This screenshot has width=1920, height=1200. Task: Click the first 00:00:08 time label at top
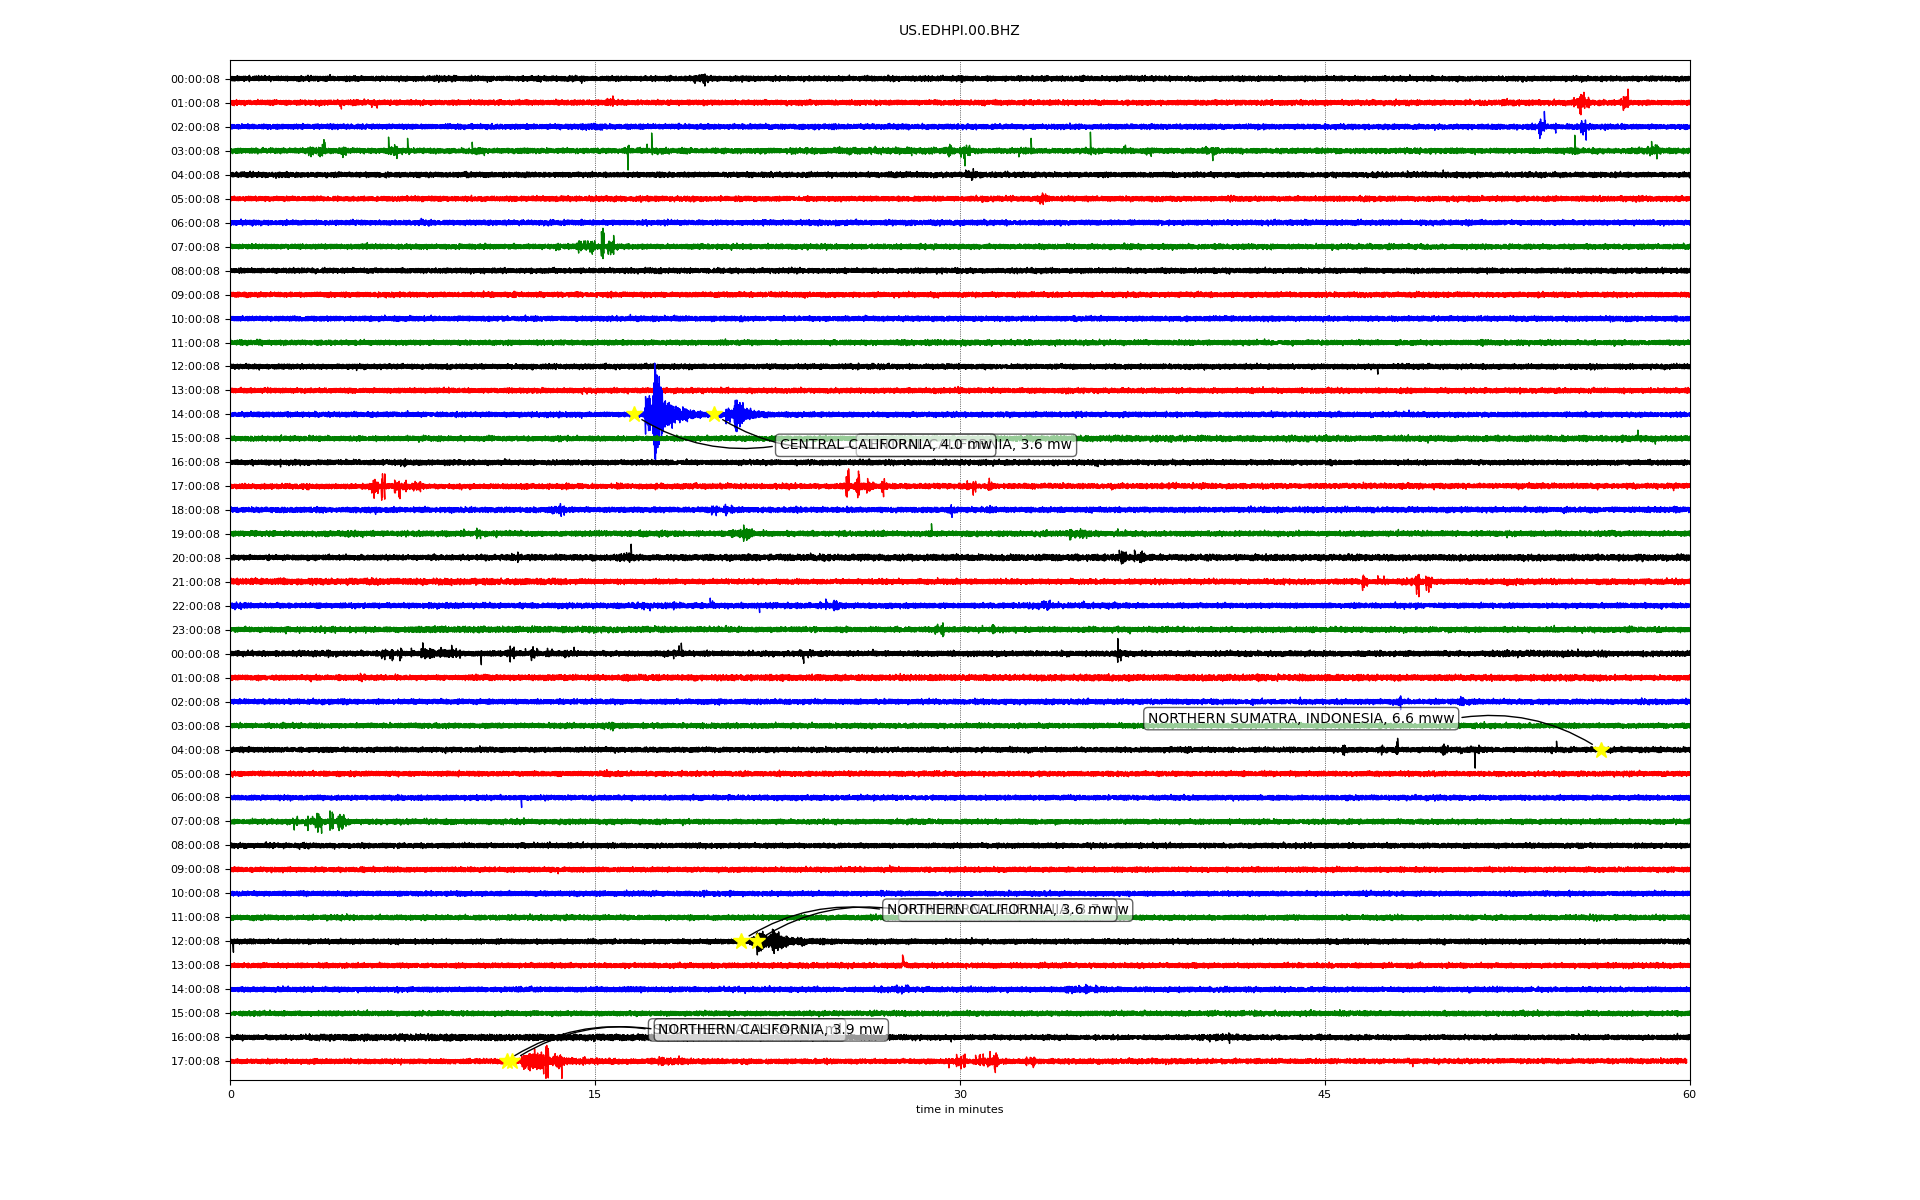point(195,79)
